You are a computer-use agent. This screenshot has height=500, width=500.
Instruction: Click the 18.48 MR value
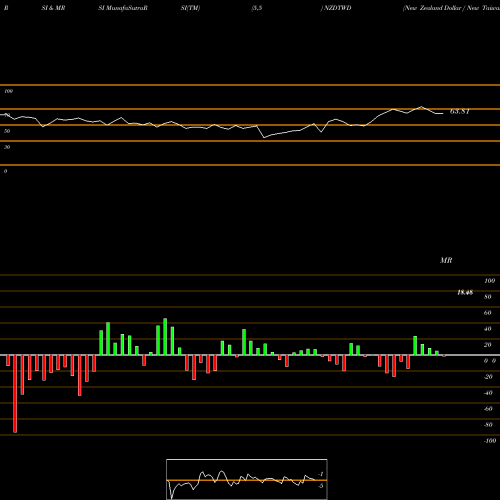tap(465, 293)
